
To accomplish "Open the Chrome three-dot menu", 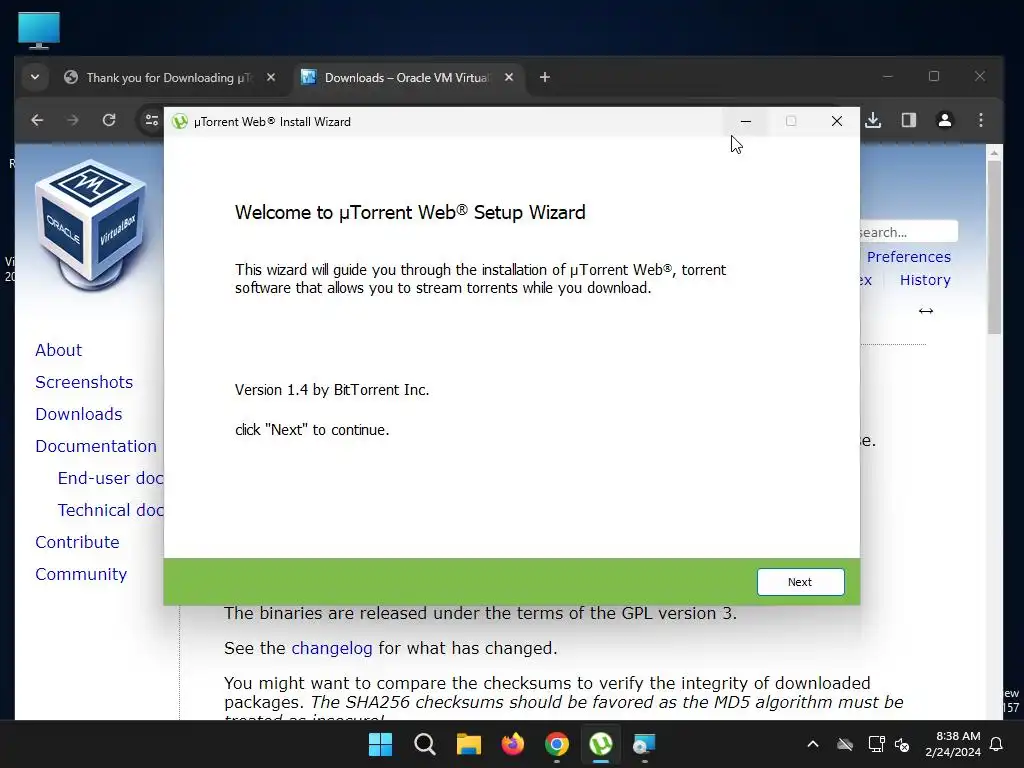I will [x=981, y=120].
